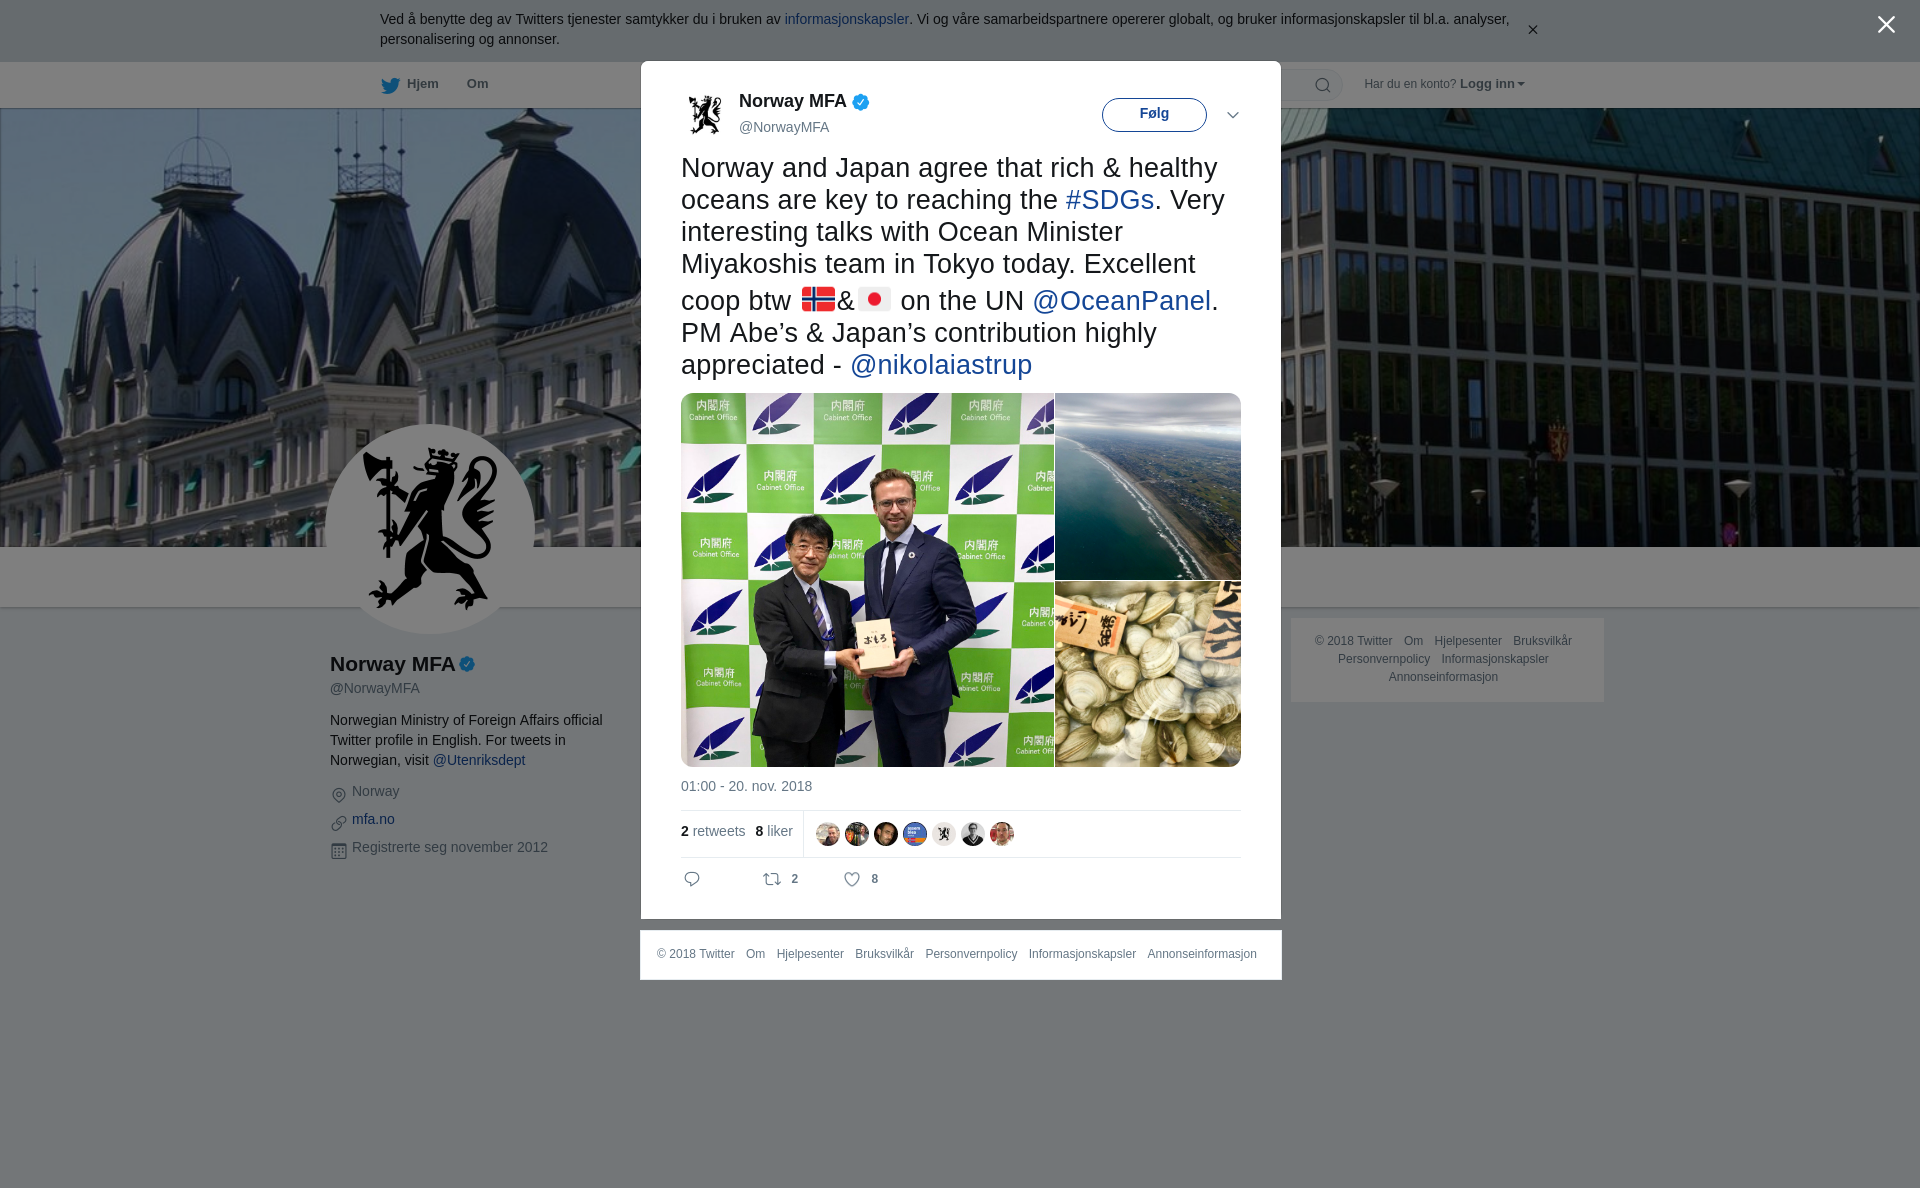1920x1188 pixels.
Task: Like the tweet with the heart icon
Action: point(852,879)
